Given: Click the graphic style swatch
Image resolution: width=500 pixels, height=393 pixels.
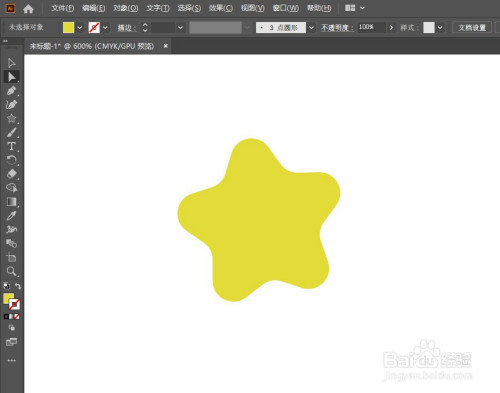Looking at the screenshot, I should pos(429,28).
